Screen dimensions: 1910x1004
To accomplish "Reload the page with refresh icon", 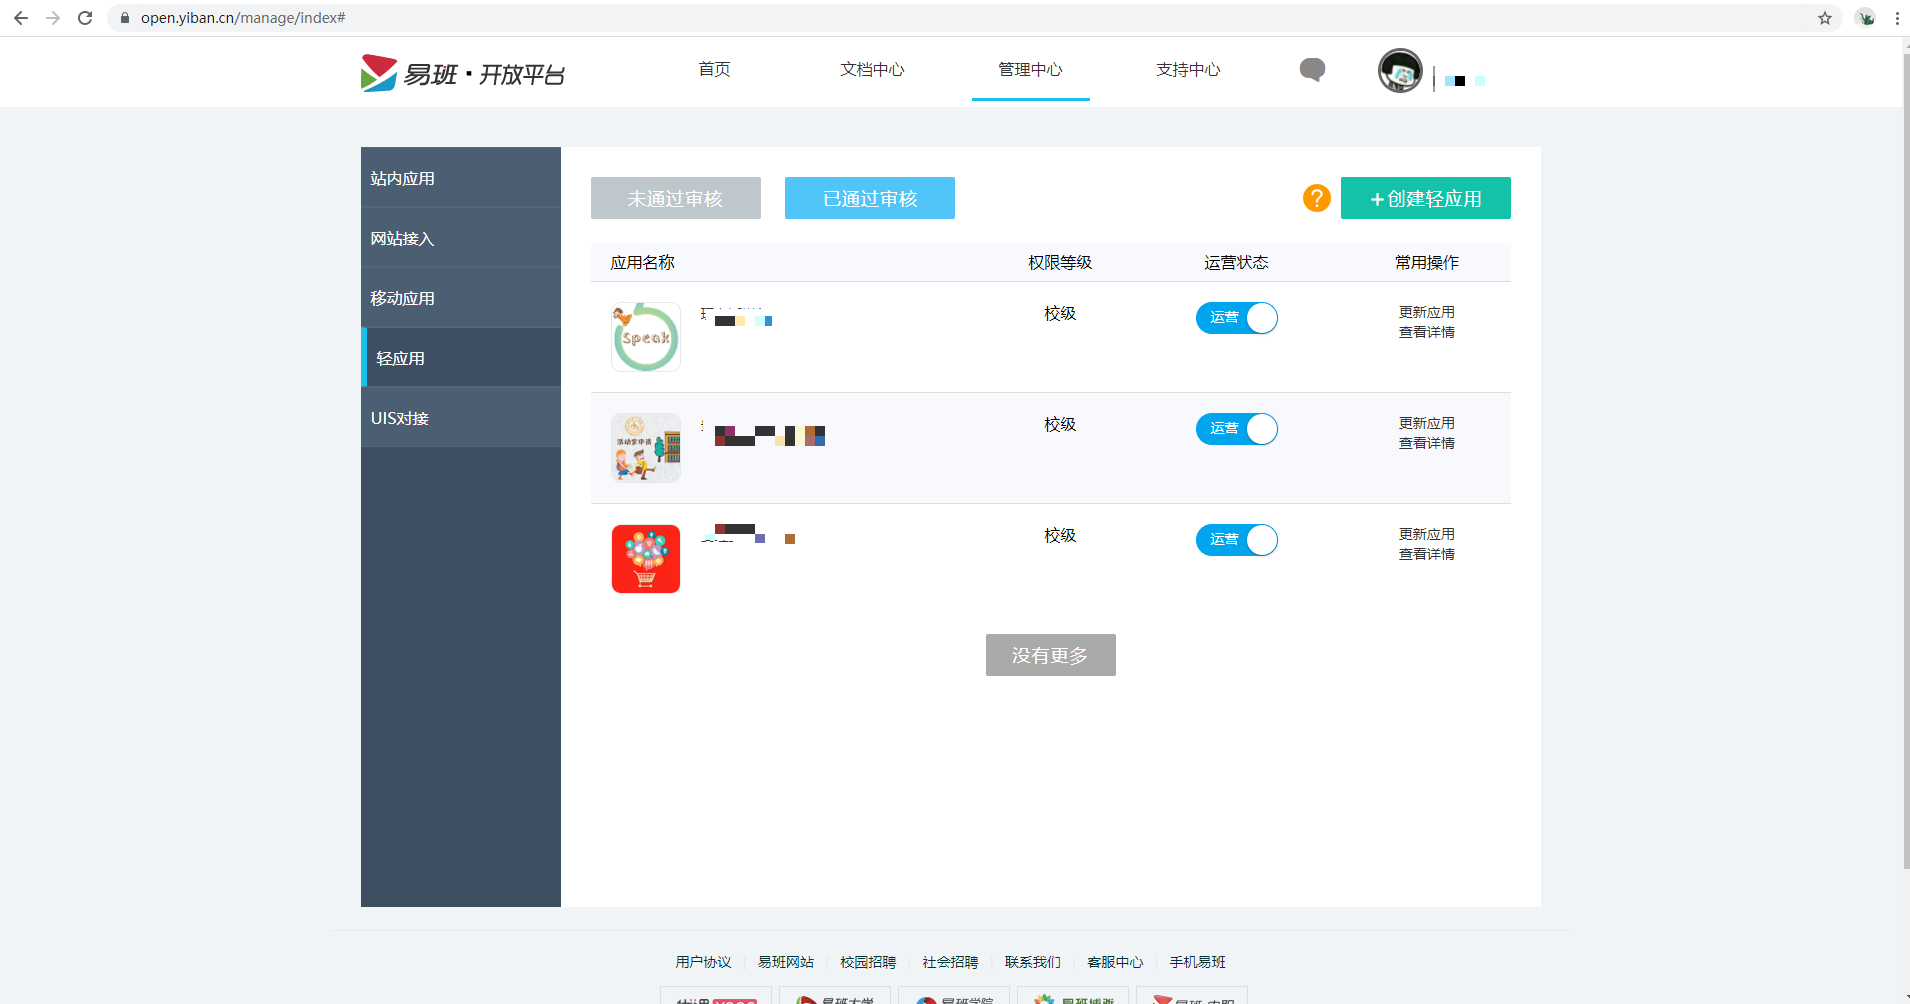I will (85, 17).
